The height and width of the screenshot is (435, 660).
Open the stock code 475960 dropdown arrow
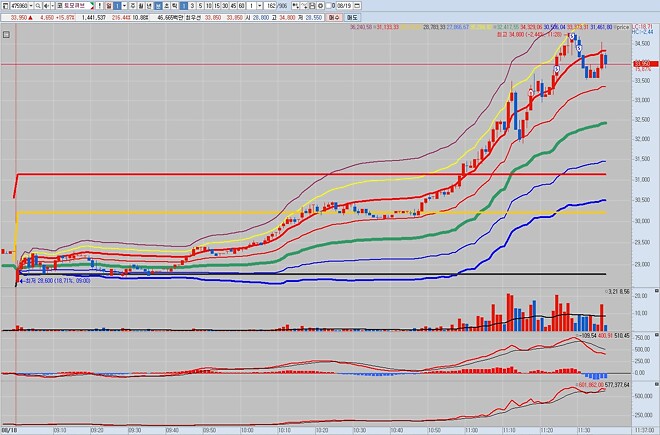click(31, 6)
